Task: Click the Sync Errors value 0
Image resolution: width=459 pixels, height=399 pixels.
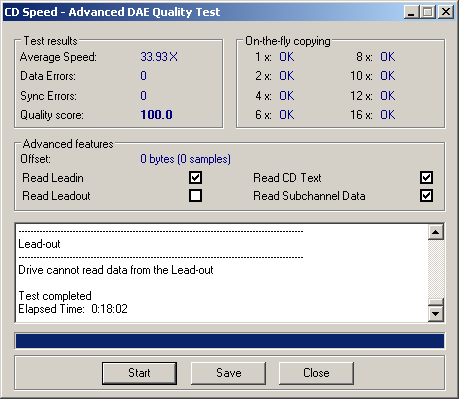Action: [143, 96]
